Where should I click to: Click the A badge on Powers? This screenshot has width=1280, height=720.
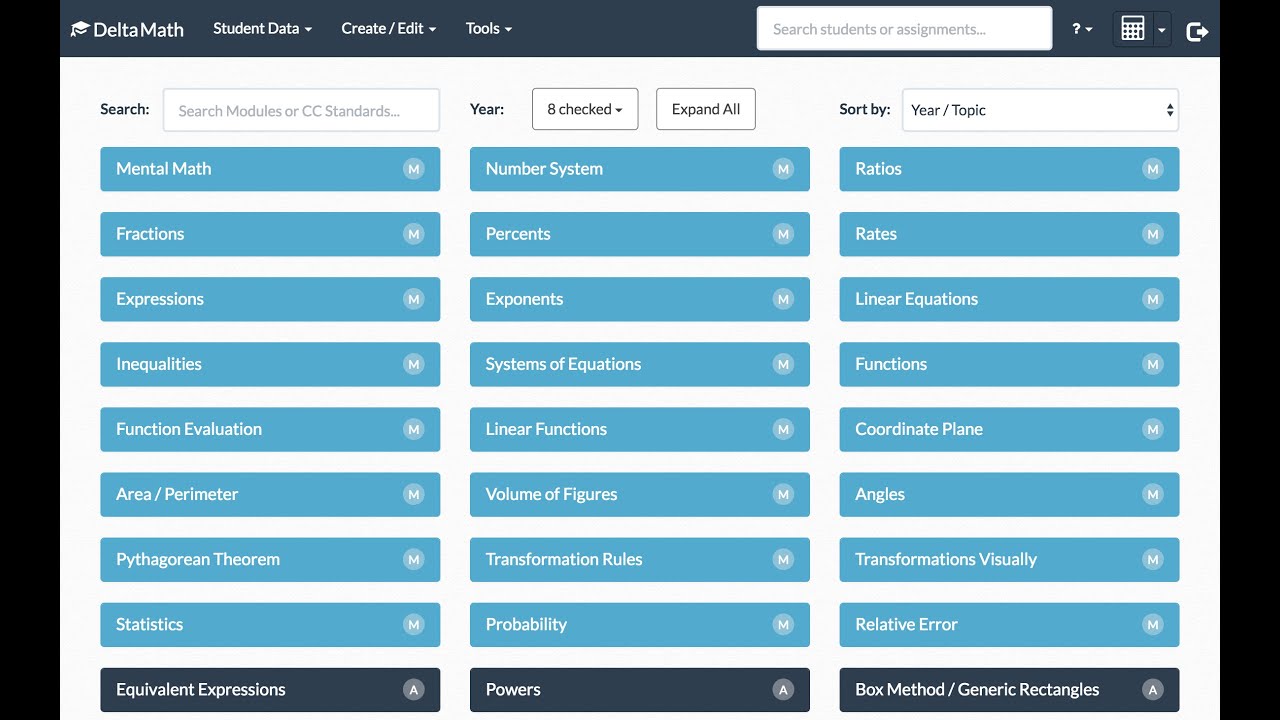coord(783,689)
